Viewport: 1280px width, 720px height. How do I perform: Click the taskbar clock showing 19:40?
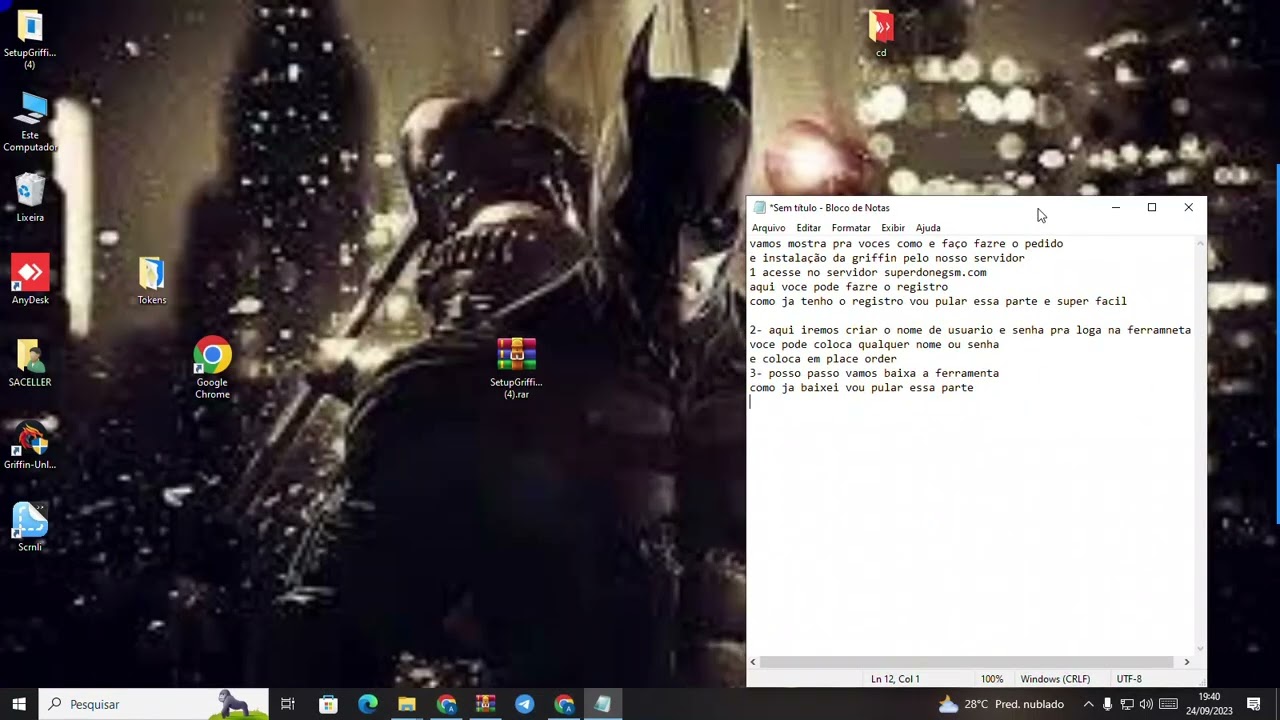point(1209,704)
